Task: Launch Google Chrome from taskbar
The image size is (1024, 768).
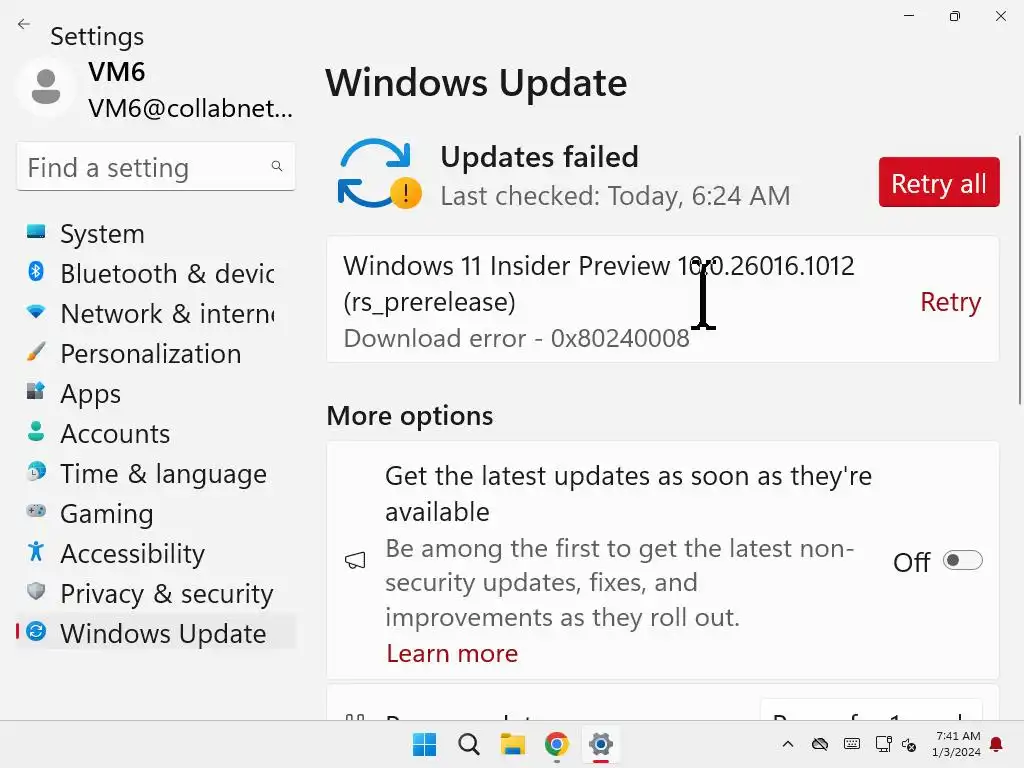Action: (x=556, y=744)
